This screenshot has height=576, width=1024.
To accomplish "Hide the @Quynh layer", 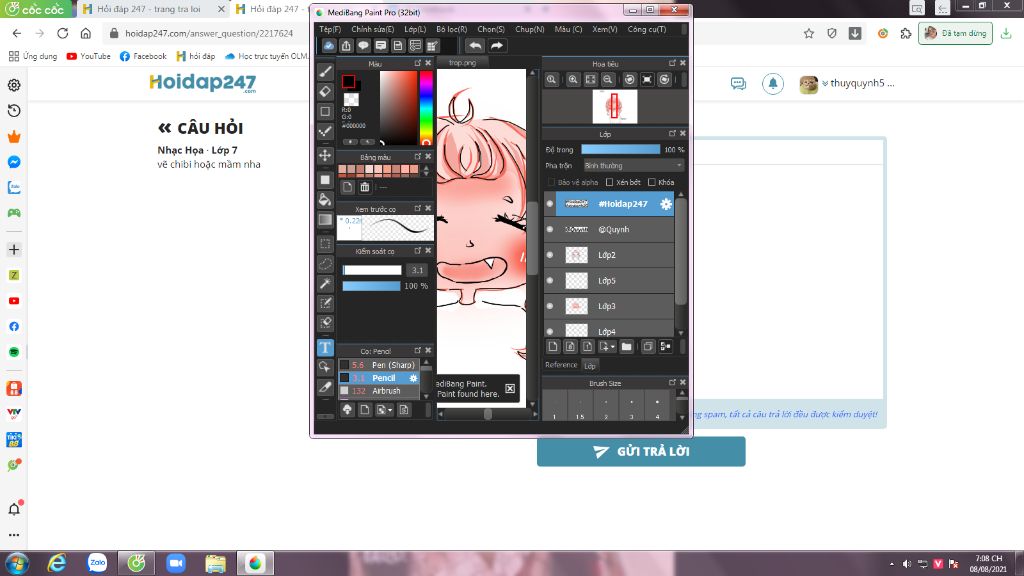I will tap(550, 229).
